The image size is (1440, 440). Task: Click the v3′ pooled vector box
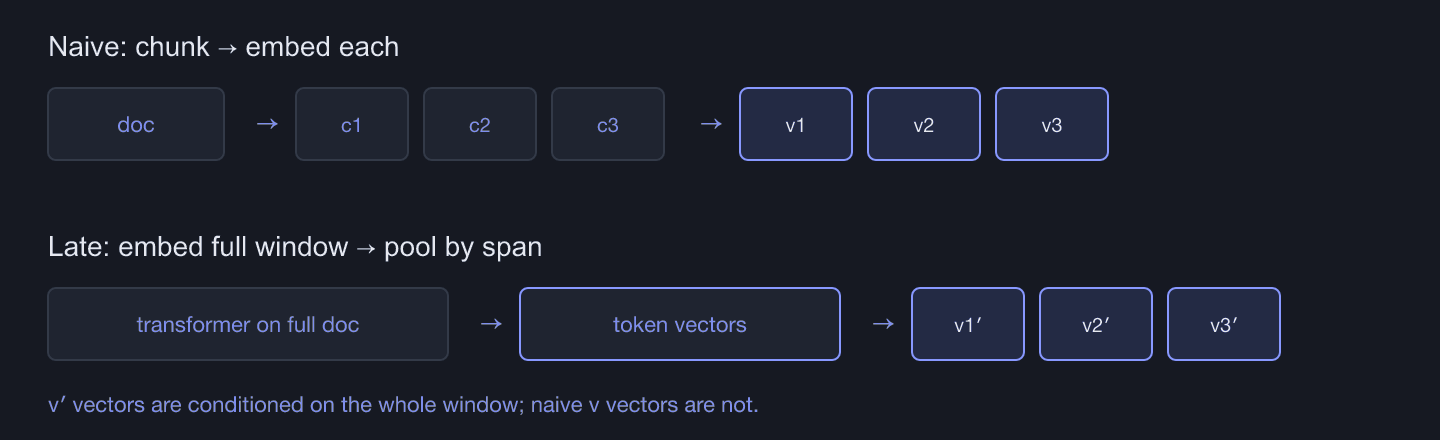pos(1224,324)
